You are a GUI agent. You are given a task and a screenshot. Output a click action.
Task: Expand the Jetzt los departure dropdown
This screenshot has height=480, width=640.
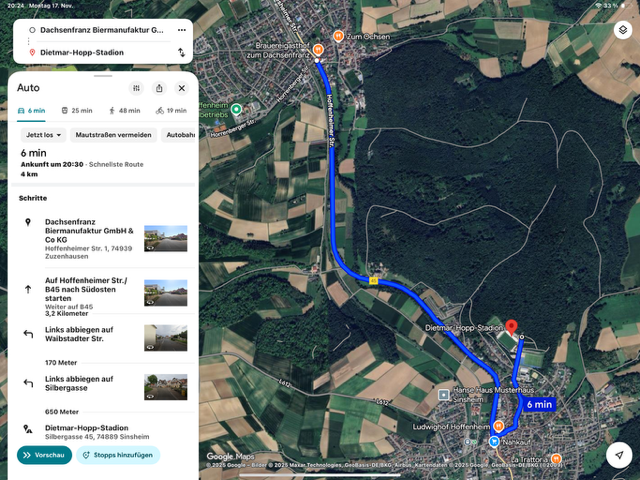[x=43, y=135]
